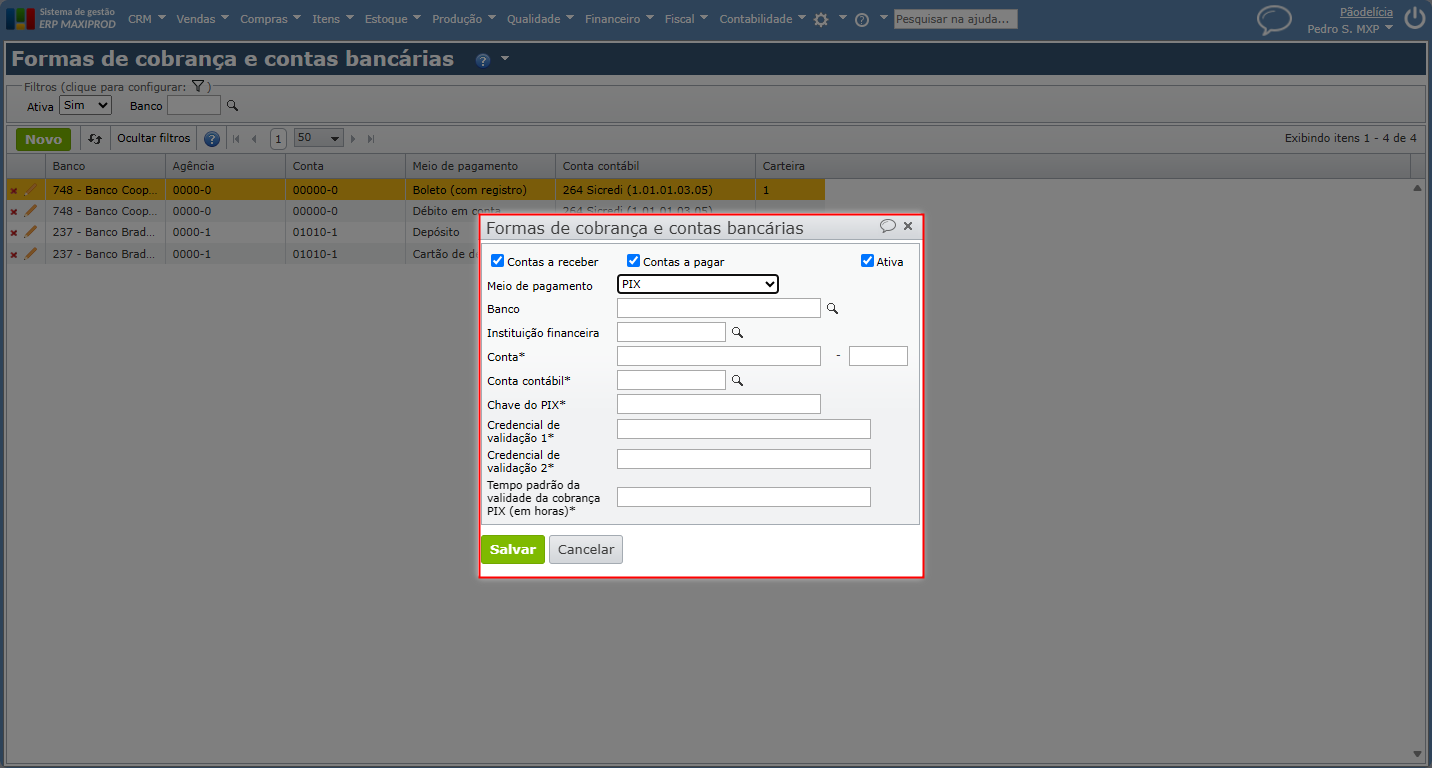Click Ocultar filtros to hide the filters
This screenshot has height=768, width=1432.
[153, 139]
